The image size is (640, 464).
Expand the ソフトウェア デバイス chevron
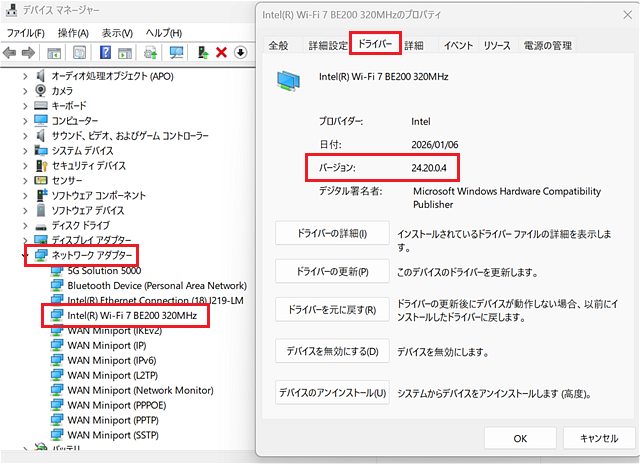pos(25,211)
